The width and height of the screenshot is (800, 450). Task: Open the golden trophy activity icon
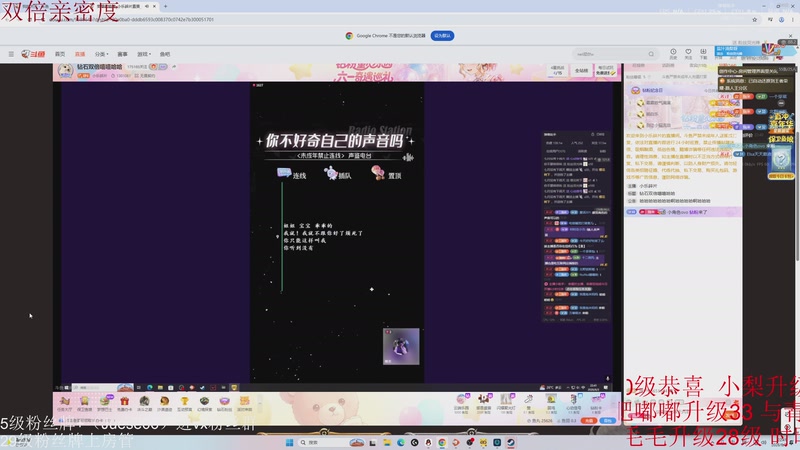point(184,403)
